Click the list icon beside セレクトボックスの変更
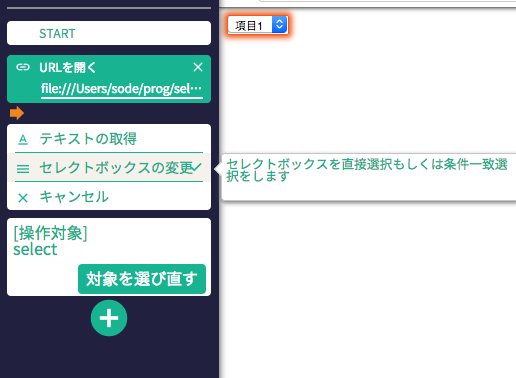Viewport: 516px width, 378px height. (23, 169)
